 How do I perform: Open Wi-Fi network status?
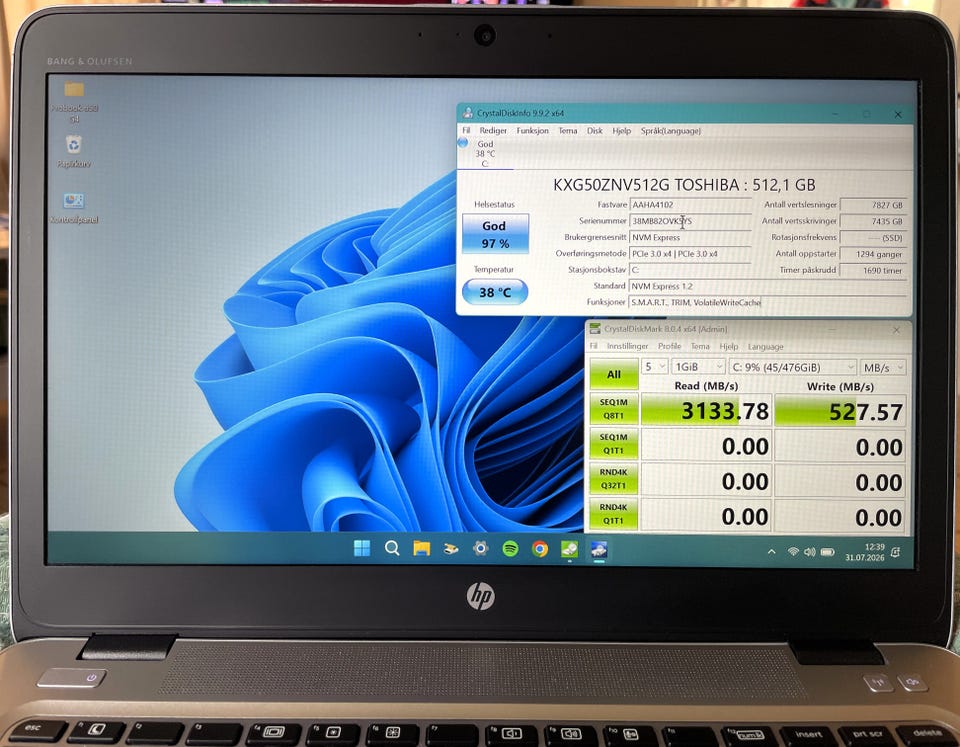(793, 552)
